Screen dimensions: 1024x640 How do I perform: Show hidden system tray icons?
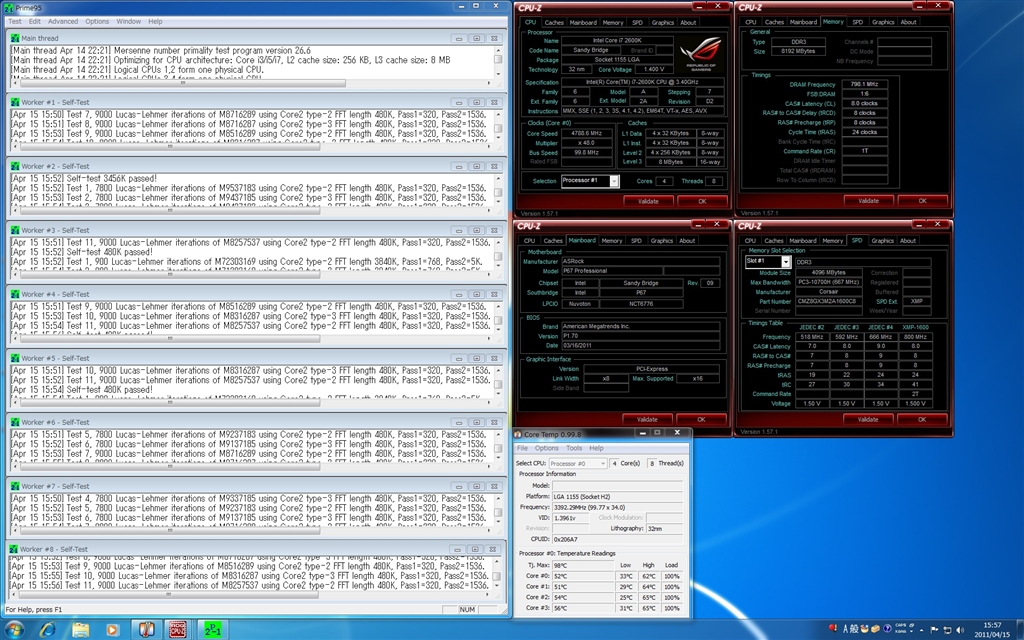[921, 630]
